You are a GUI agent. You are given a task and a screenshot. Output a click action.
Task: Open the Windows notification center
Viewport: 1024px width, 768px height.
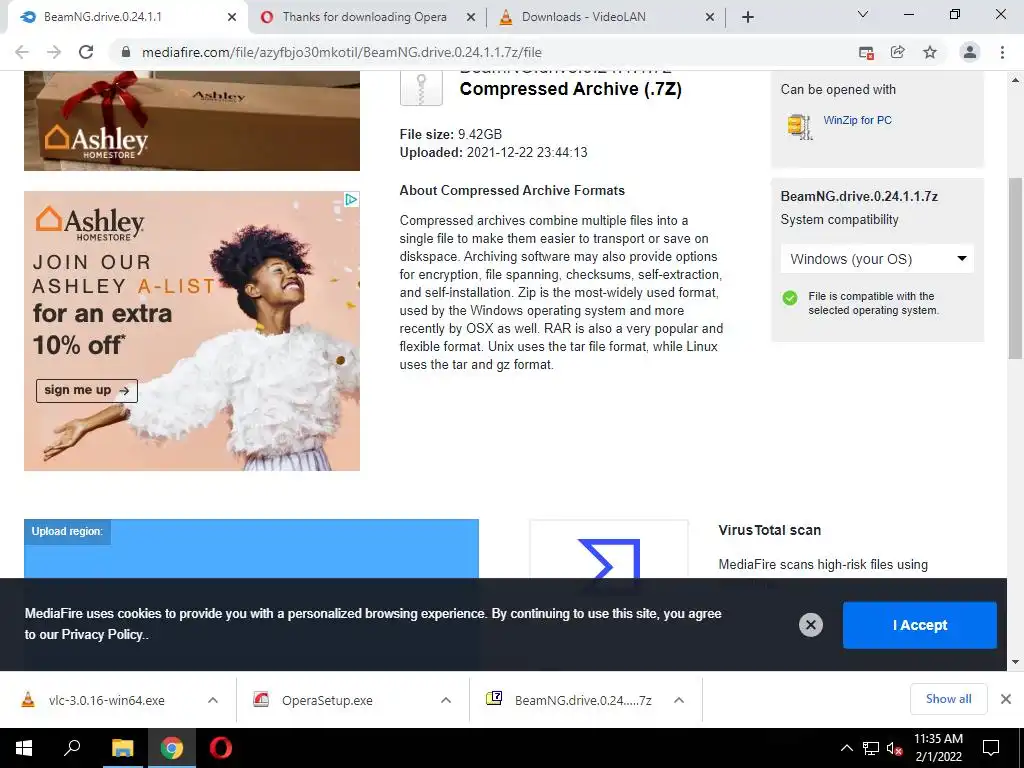[991, 748]
